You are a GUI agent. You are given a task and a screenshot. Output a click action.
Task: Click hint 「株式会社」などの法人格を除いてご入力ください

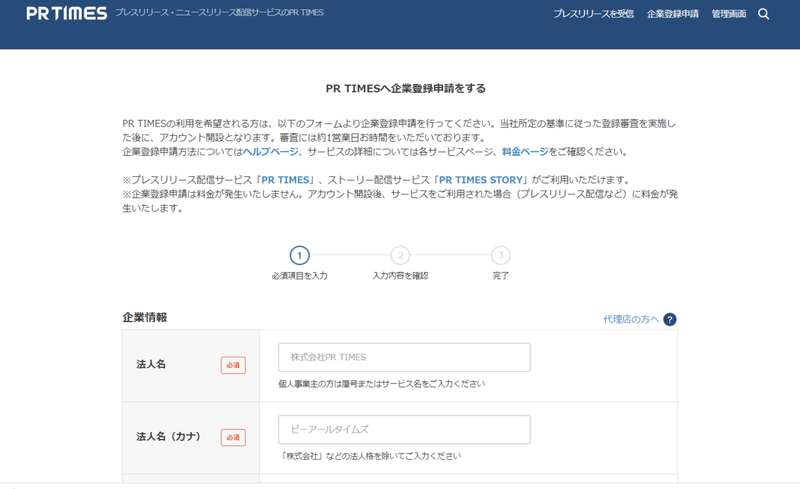point(370,456)
